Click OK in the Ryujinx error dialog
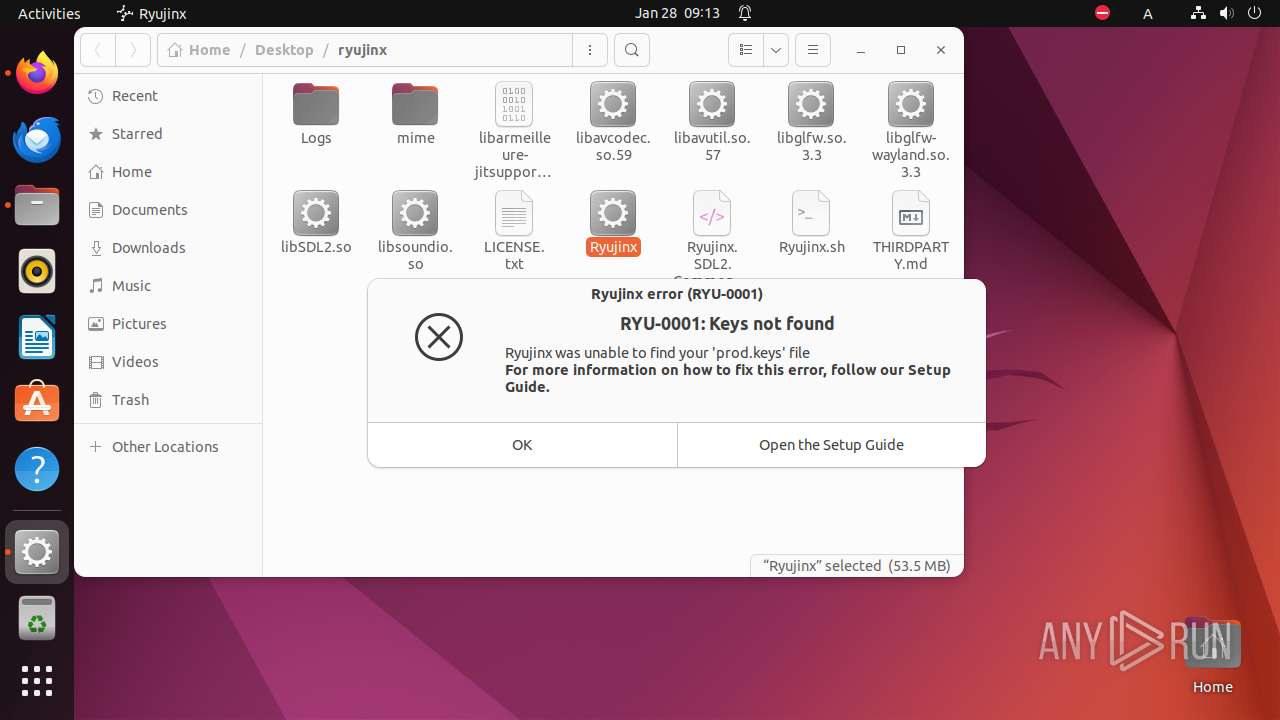Viewport: 1280px width, 720px height. (522, 445)
